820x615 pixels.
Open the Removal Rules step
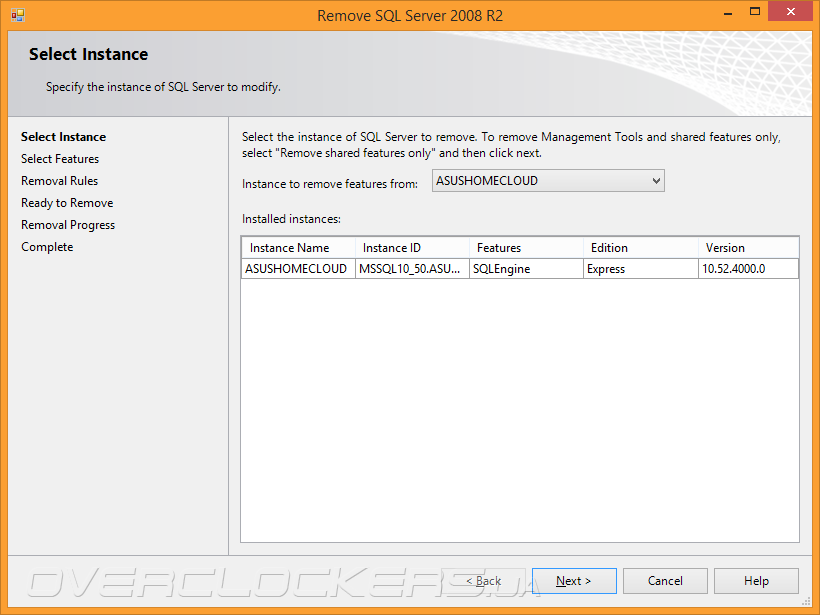60,181
